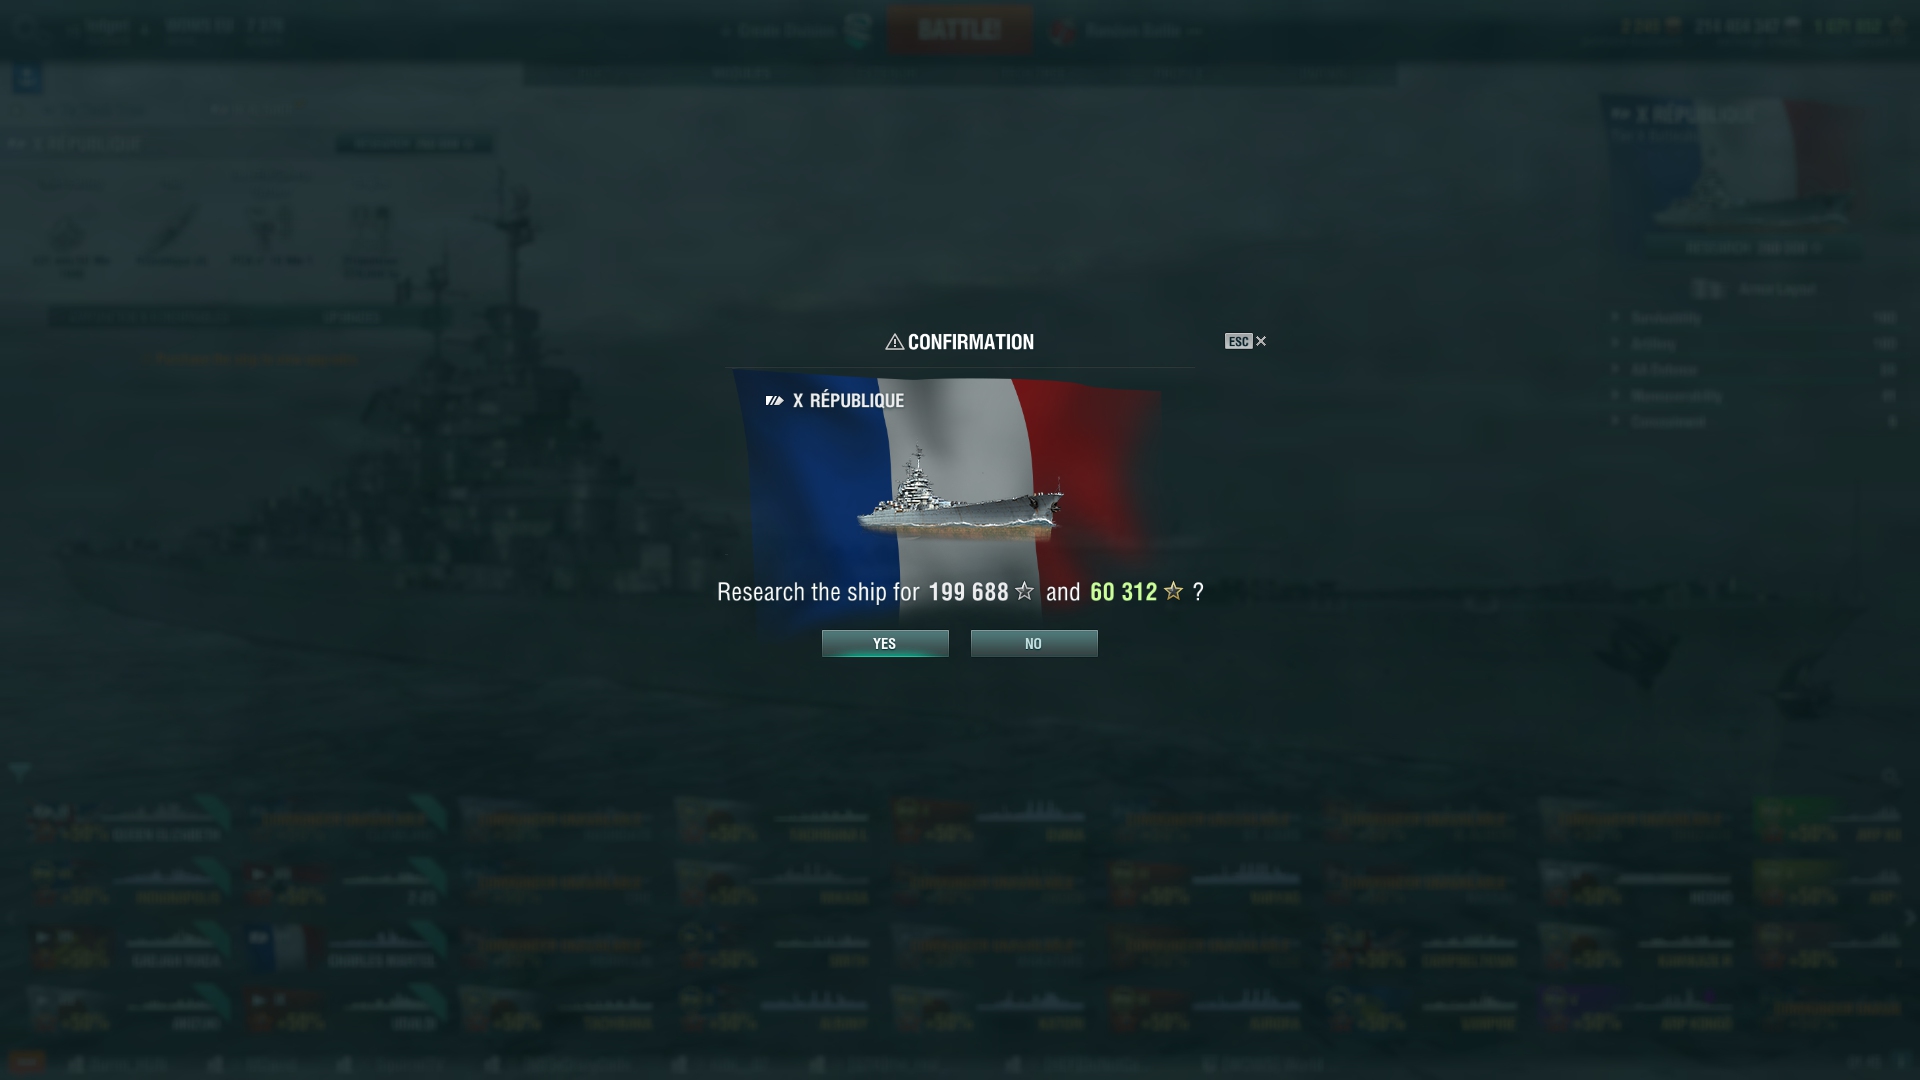Viewport: 1920px width, 1080px height.
Task: Click the red BATTLE! button at top
Action: [959, 29]
